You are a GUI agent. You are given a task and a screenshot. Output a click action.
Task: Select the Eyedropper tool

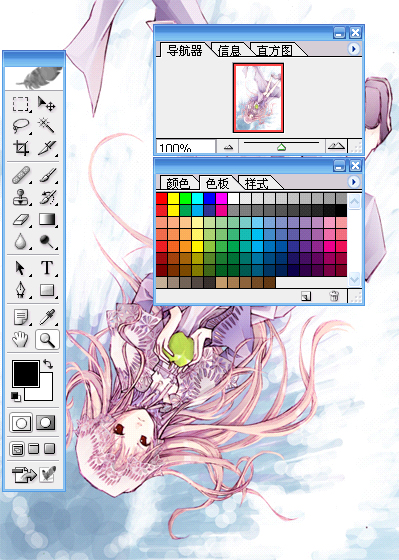46,317
